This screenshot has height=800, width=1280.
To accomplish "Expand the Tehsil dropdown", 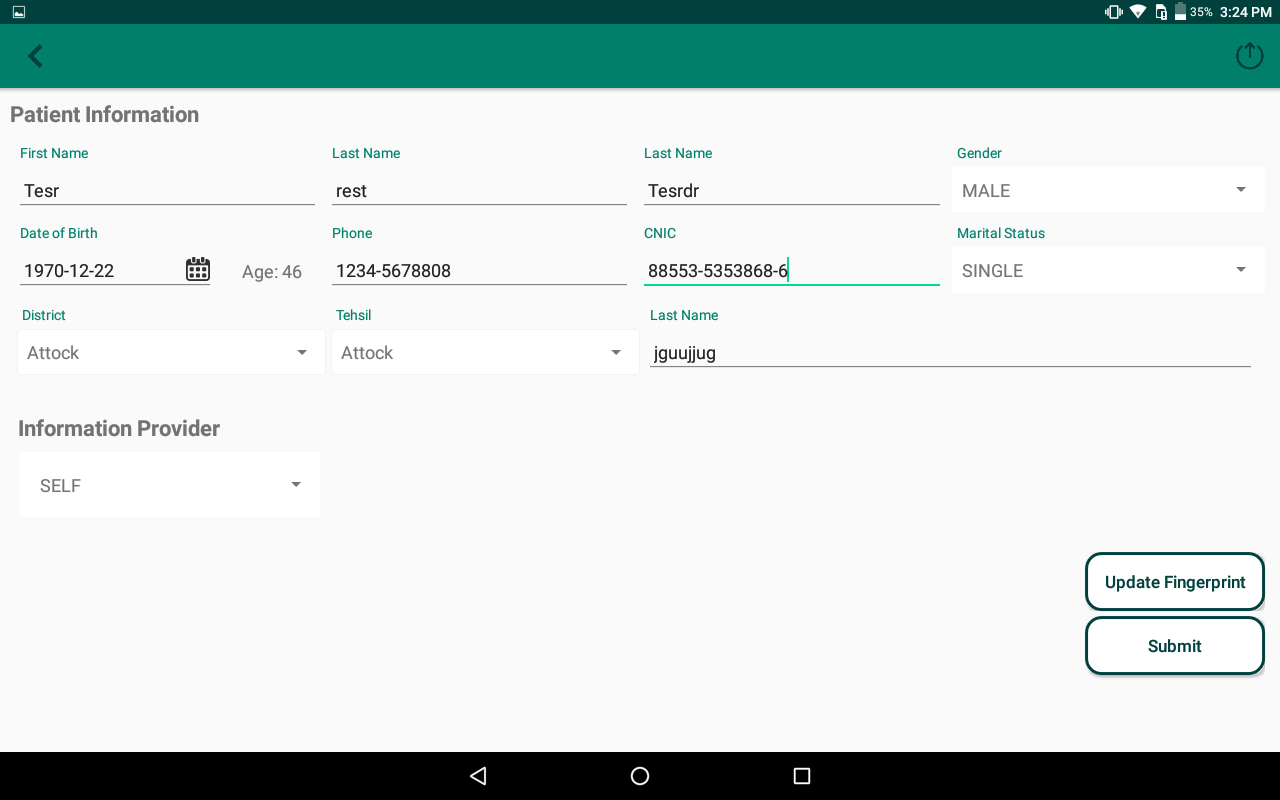I will [x=485, y=352].
